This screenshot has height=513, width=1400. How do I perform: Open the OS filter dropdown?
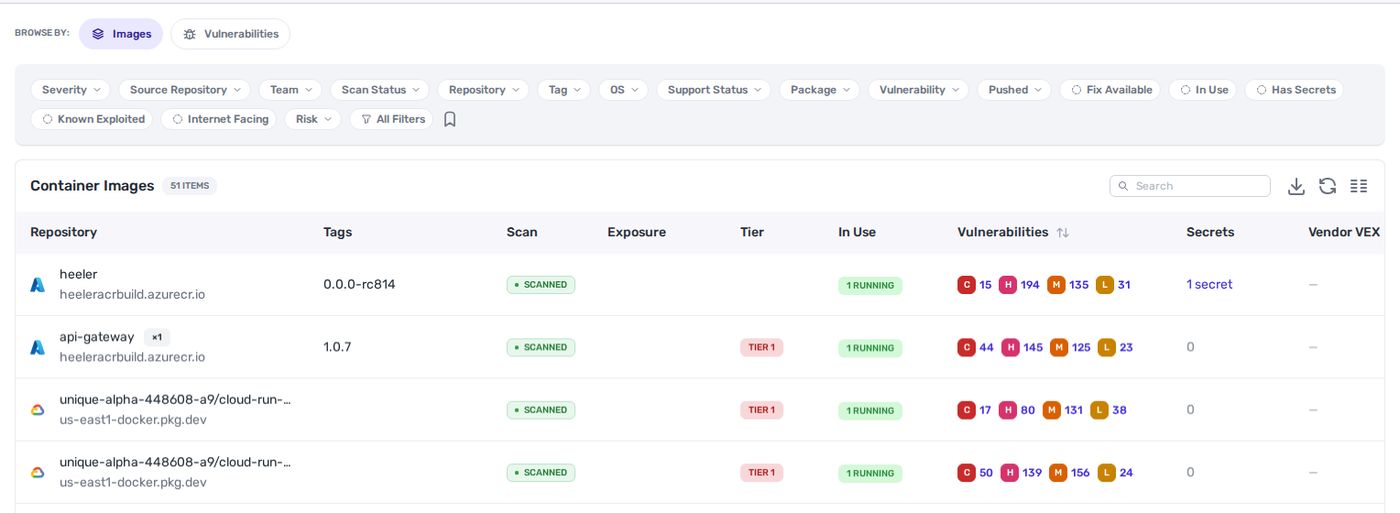(x=623, y=90)
